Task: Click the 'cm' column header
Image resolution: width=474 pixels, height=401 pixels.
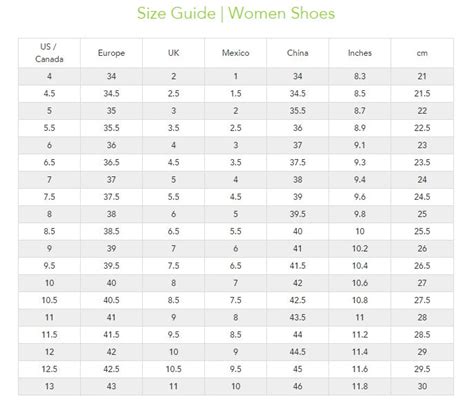Action: coord(422,53)
